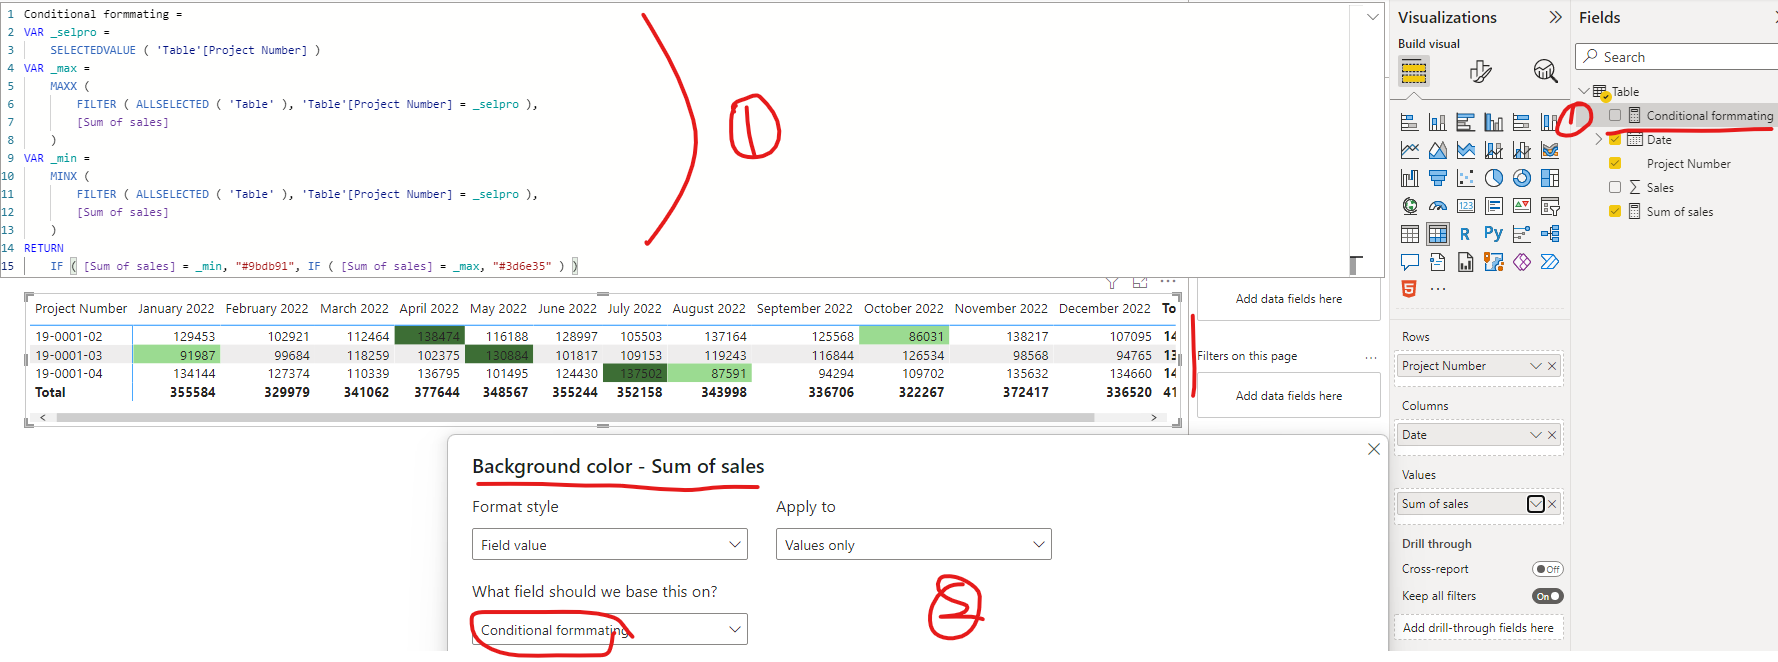The image size is (1778, 662).
Task: Choose the Stacked area chart visual
Action: (1465, 150)
